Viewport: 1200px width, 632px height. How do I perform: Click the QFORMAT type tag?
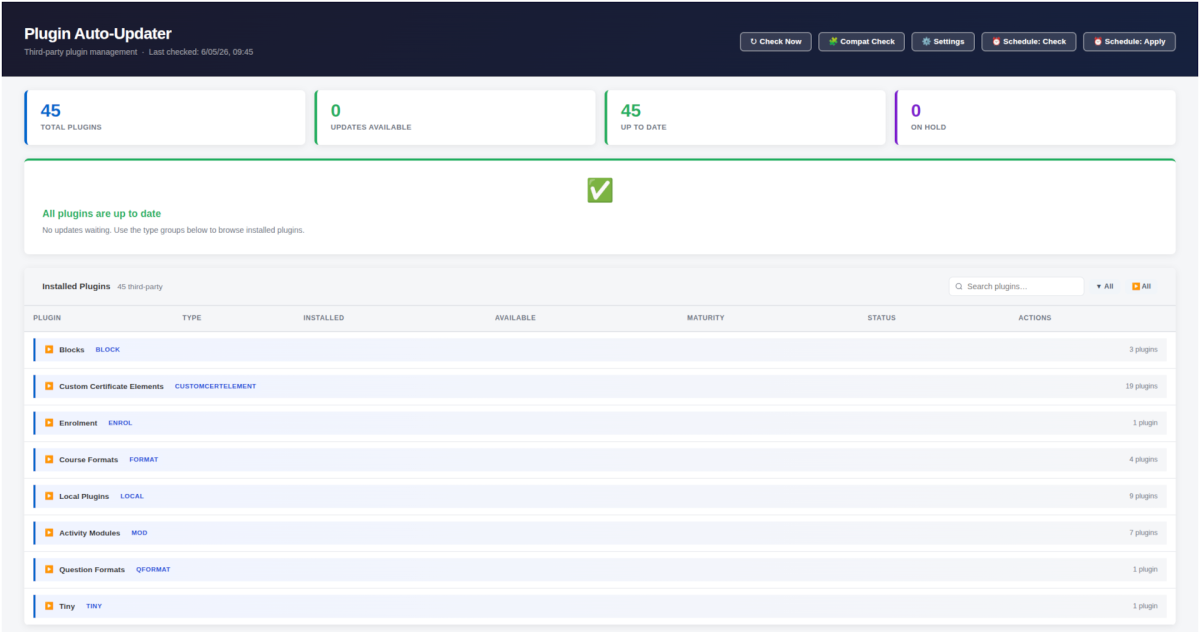coord(153,569)
